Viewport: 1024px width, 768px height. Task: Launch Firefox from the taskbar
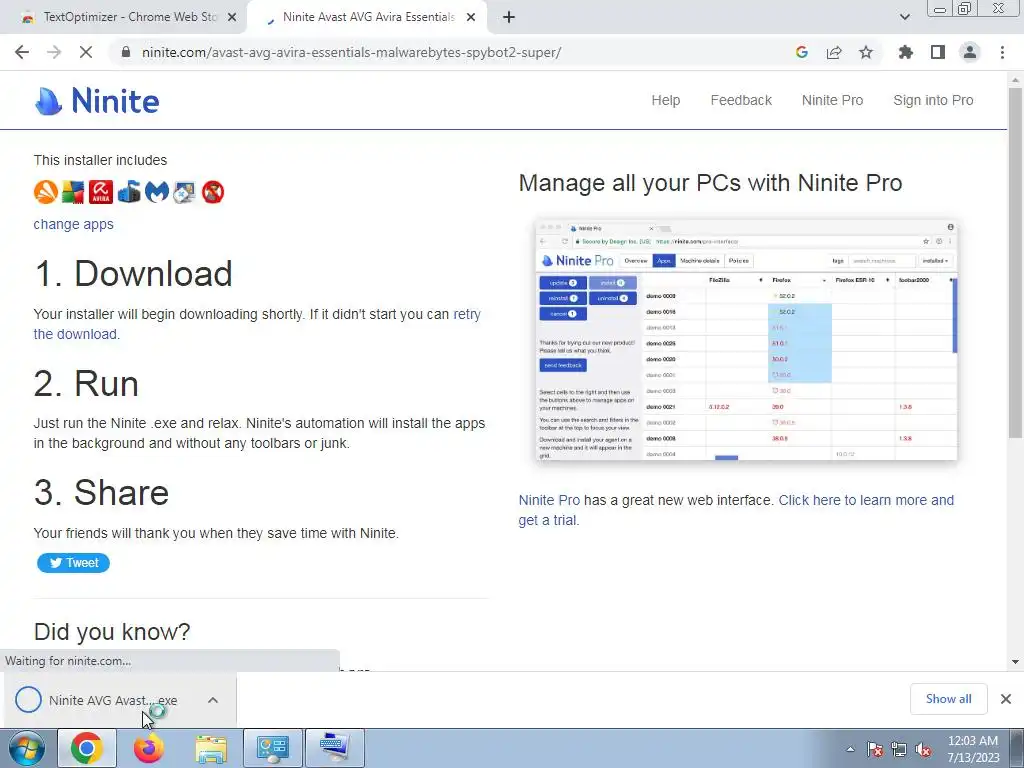[x=149, y=748]
